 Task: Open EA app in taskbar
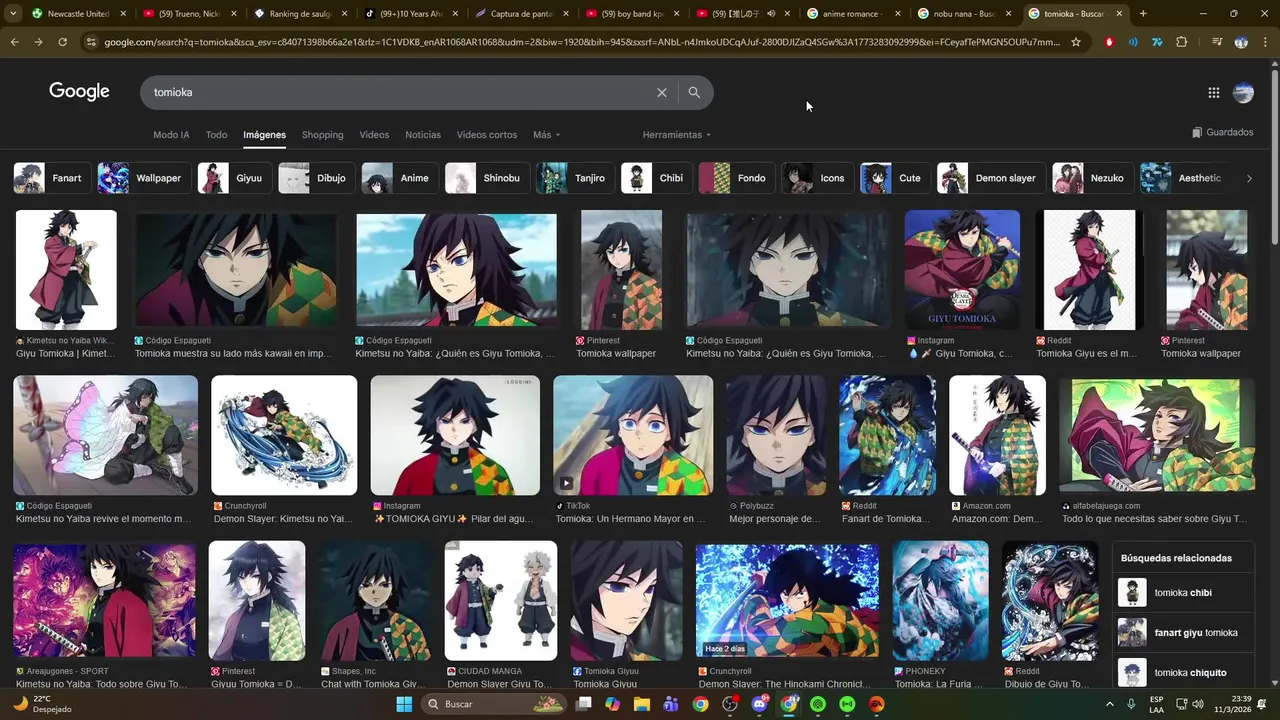click(x=877, y=704)
